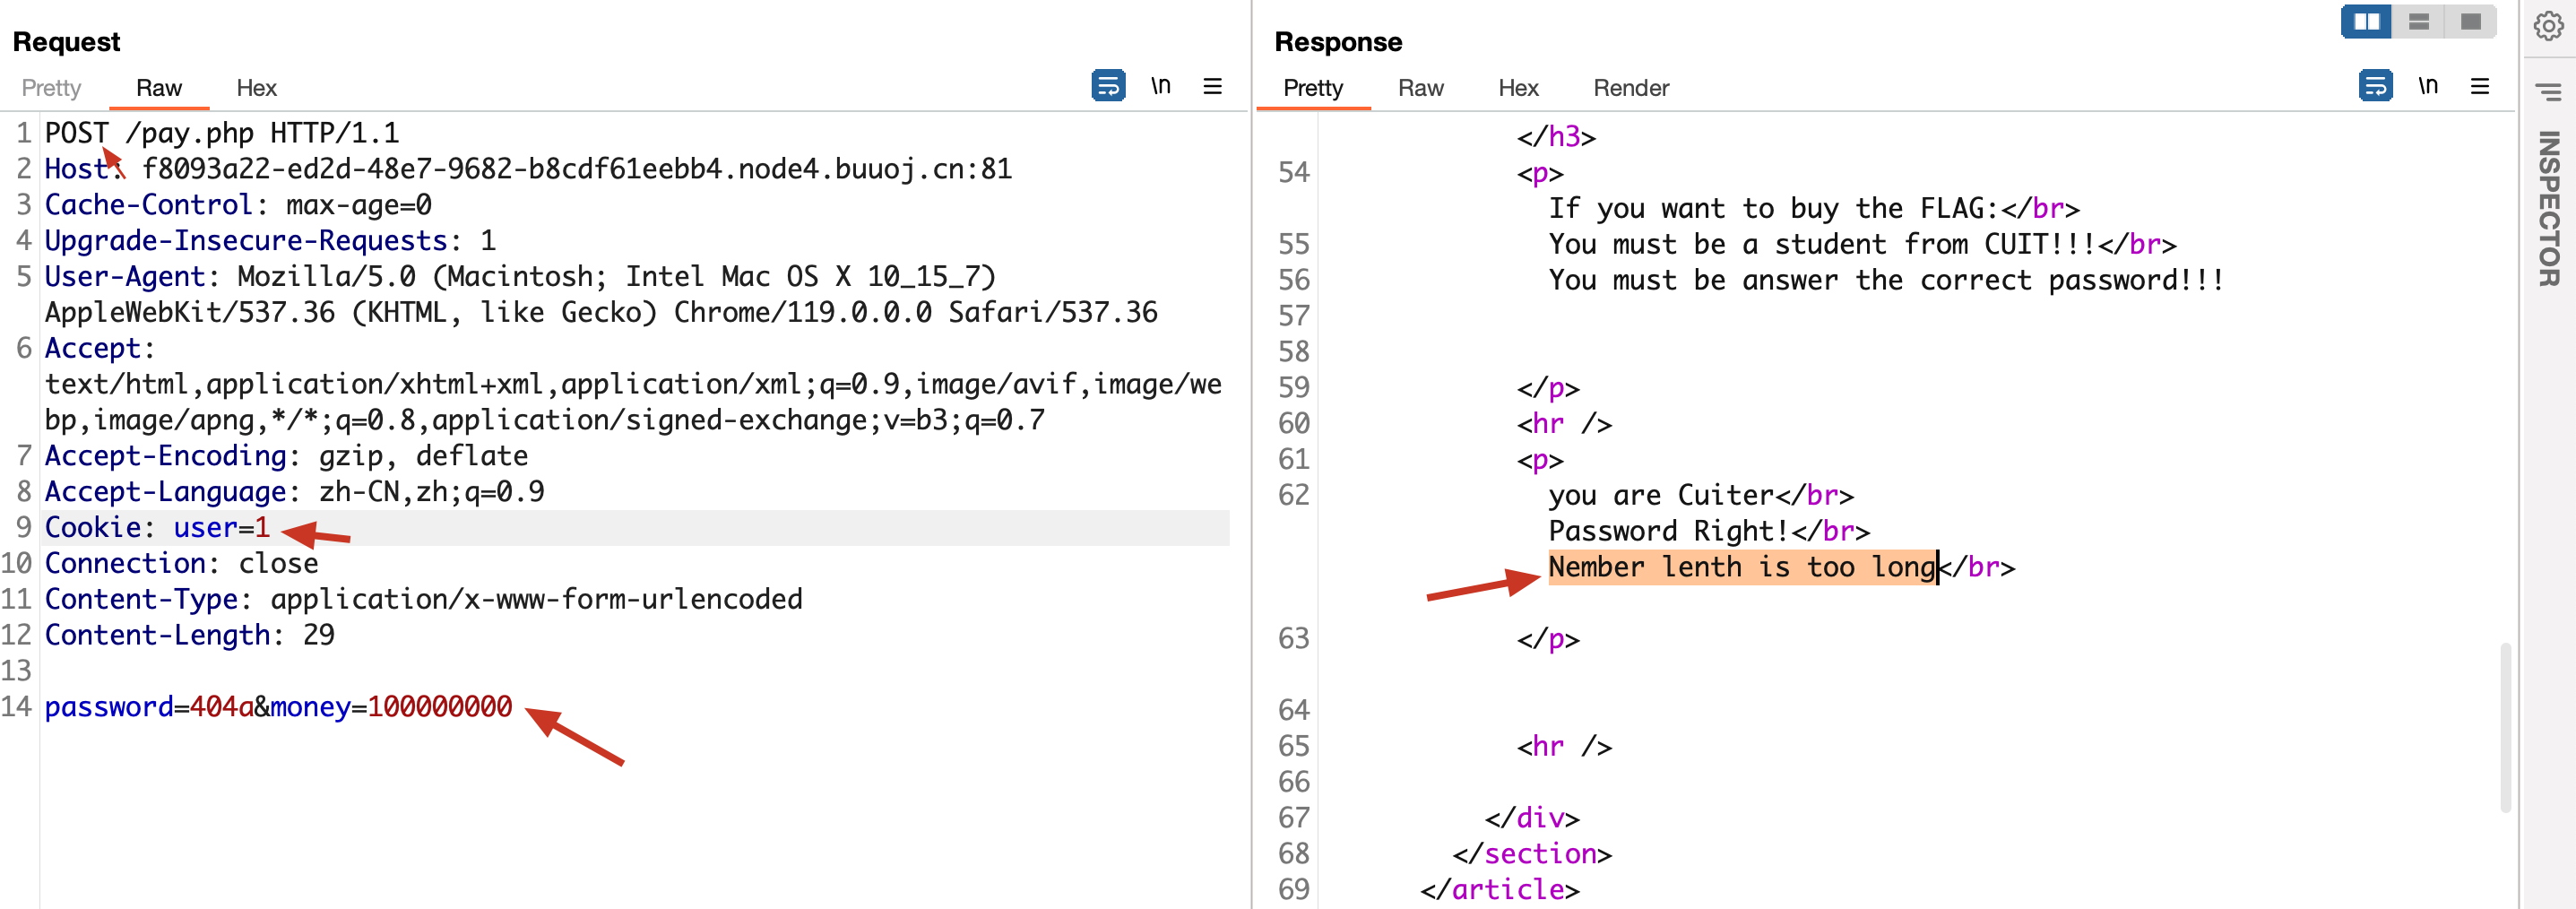Switch Response view to Render tab
This screenshot has width=2576, height=909.
pos(1631,88)
